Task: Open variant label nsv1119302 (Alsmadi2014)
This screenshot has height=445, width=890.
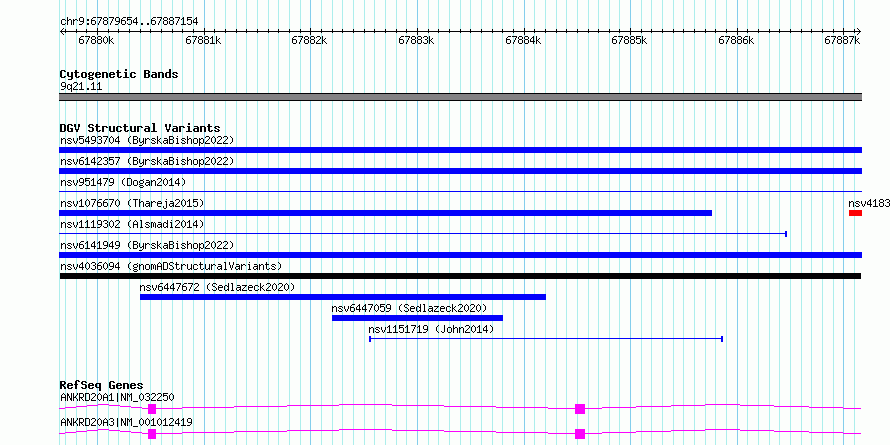Action: [132, 224]
